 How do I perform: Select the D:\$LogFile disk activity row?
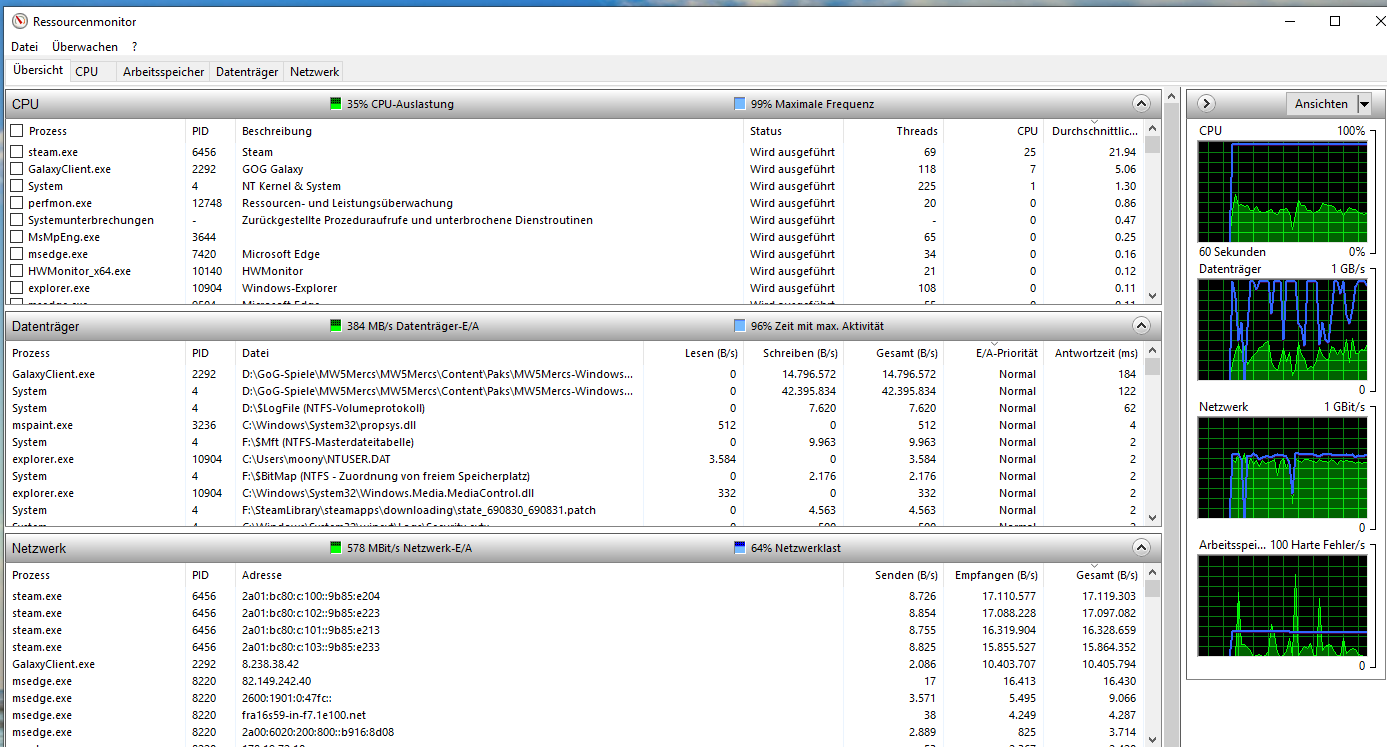[x=576, y=408]
